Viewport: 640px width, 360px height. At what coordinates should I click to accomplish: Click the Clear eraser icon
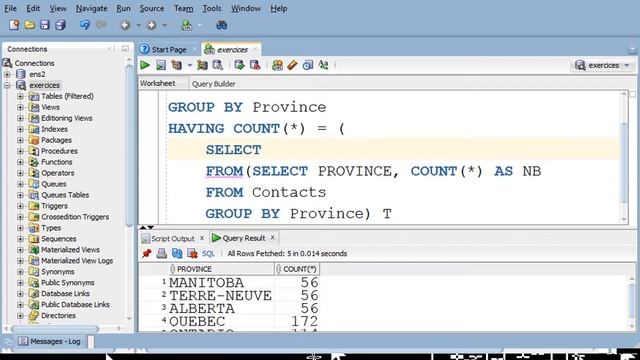click(x=293, y=65)
